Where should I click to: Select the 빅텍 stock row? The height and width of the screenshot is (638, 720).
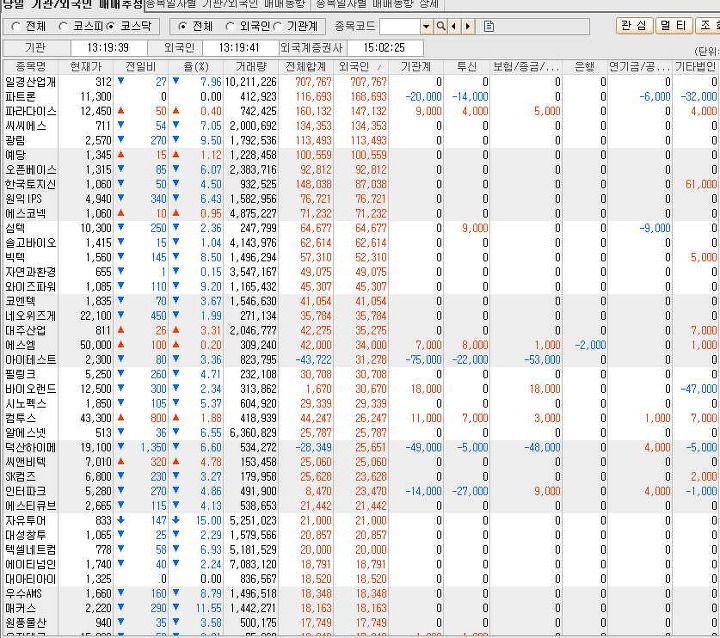click(360, 258)
